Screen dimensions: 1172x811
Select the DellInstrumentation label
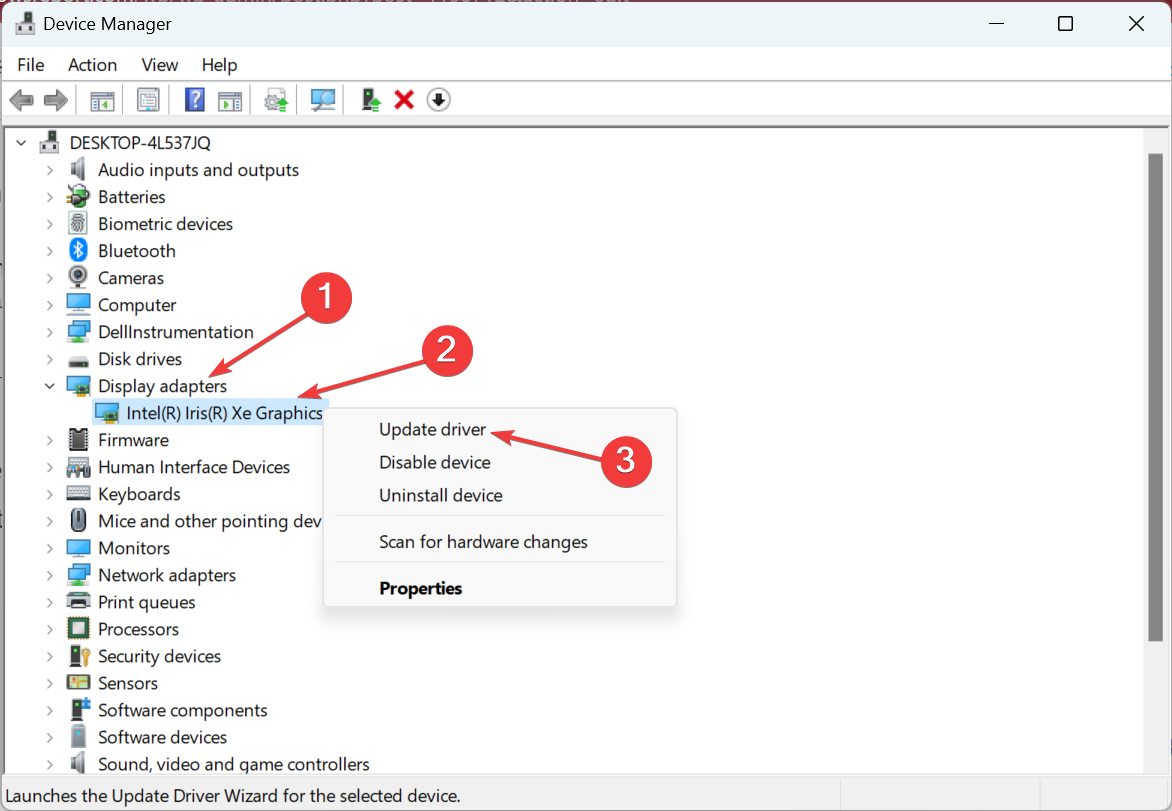click(x=176, y=332)
